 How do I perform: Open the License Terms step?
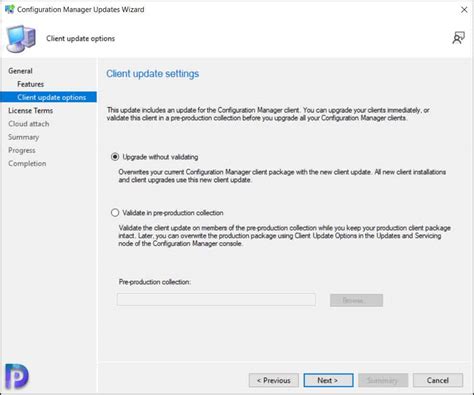pos(30,111)
